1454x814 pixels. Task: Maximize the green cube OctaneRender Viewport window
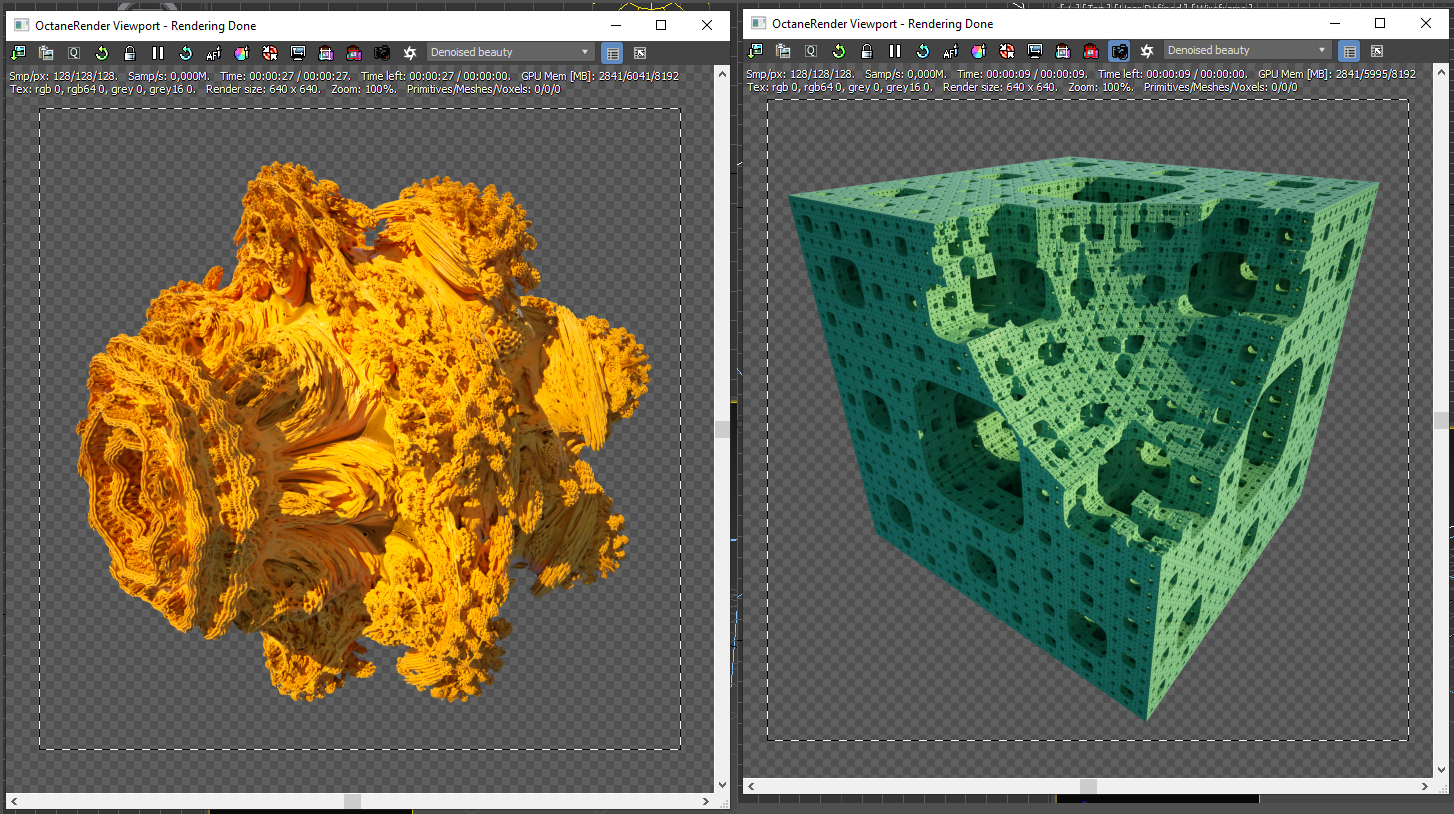[x=1380, y=23]
